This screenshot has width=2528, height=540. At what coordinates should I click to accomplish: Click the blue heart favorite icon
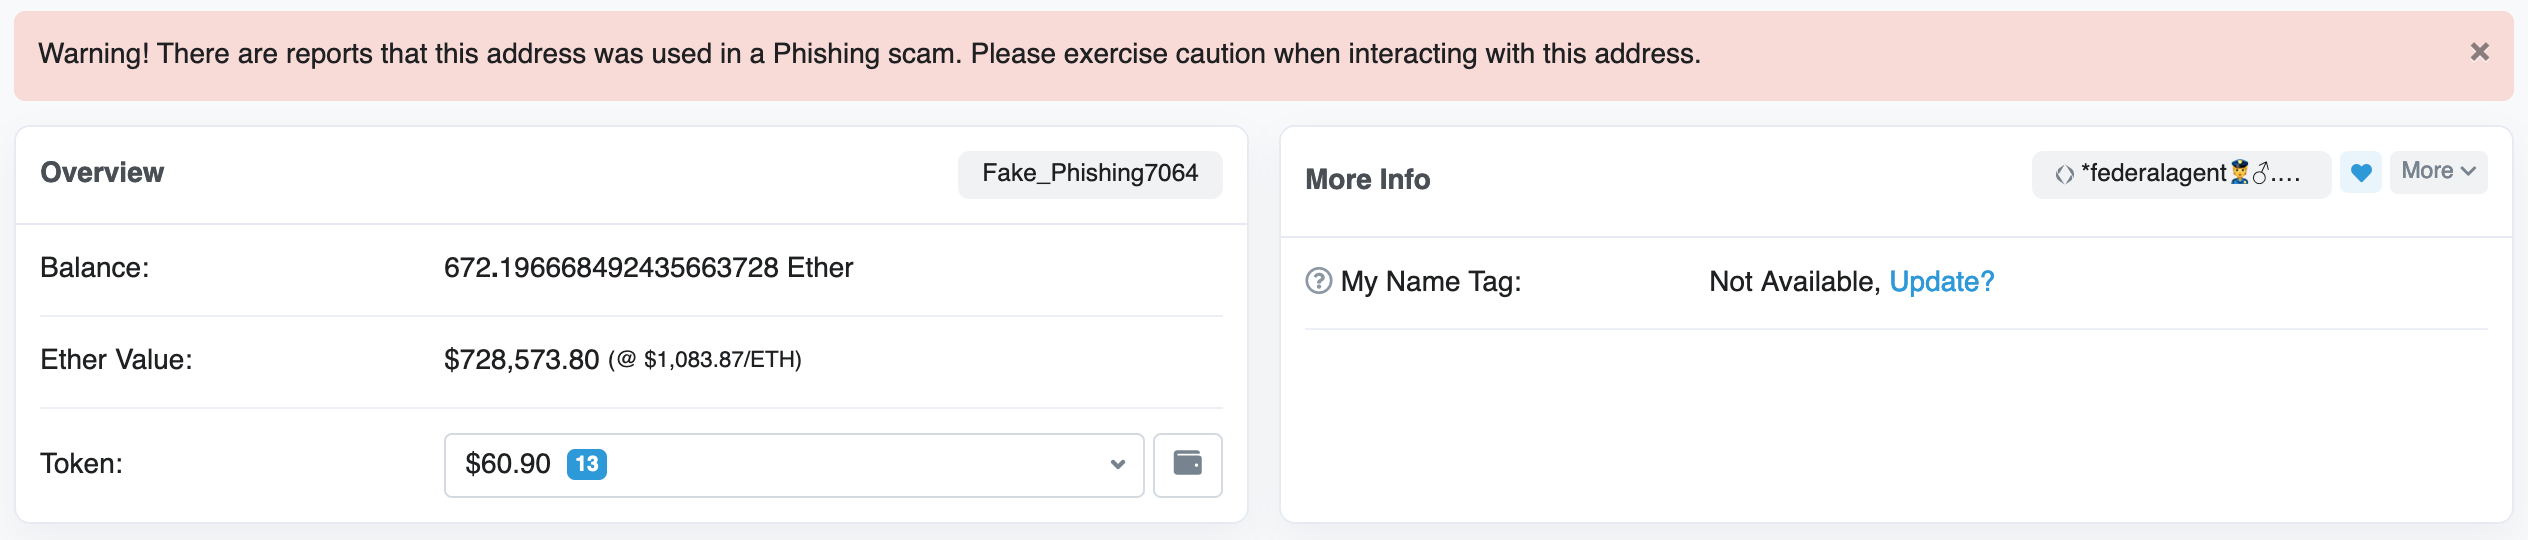[2361, 173]
